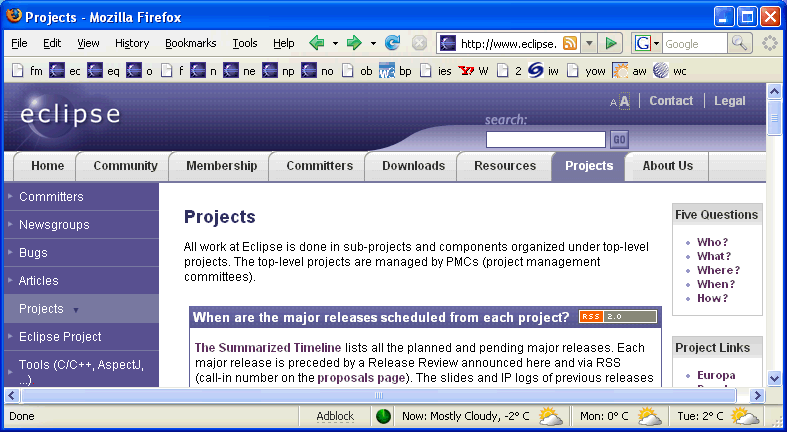Viewport: 787px width, 432px height.
Task: Click the 'Who?' link in Five Questions
Action: point(712,242)
